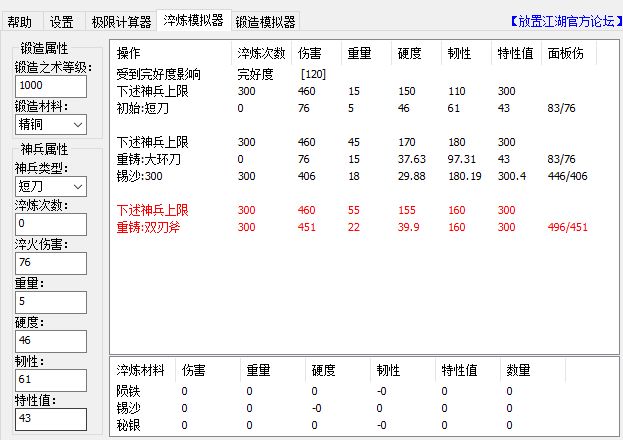Click the 硬度 column header in the upper table
Screen dimensions: 623x440
416,53
